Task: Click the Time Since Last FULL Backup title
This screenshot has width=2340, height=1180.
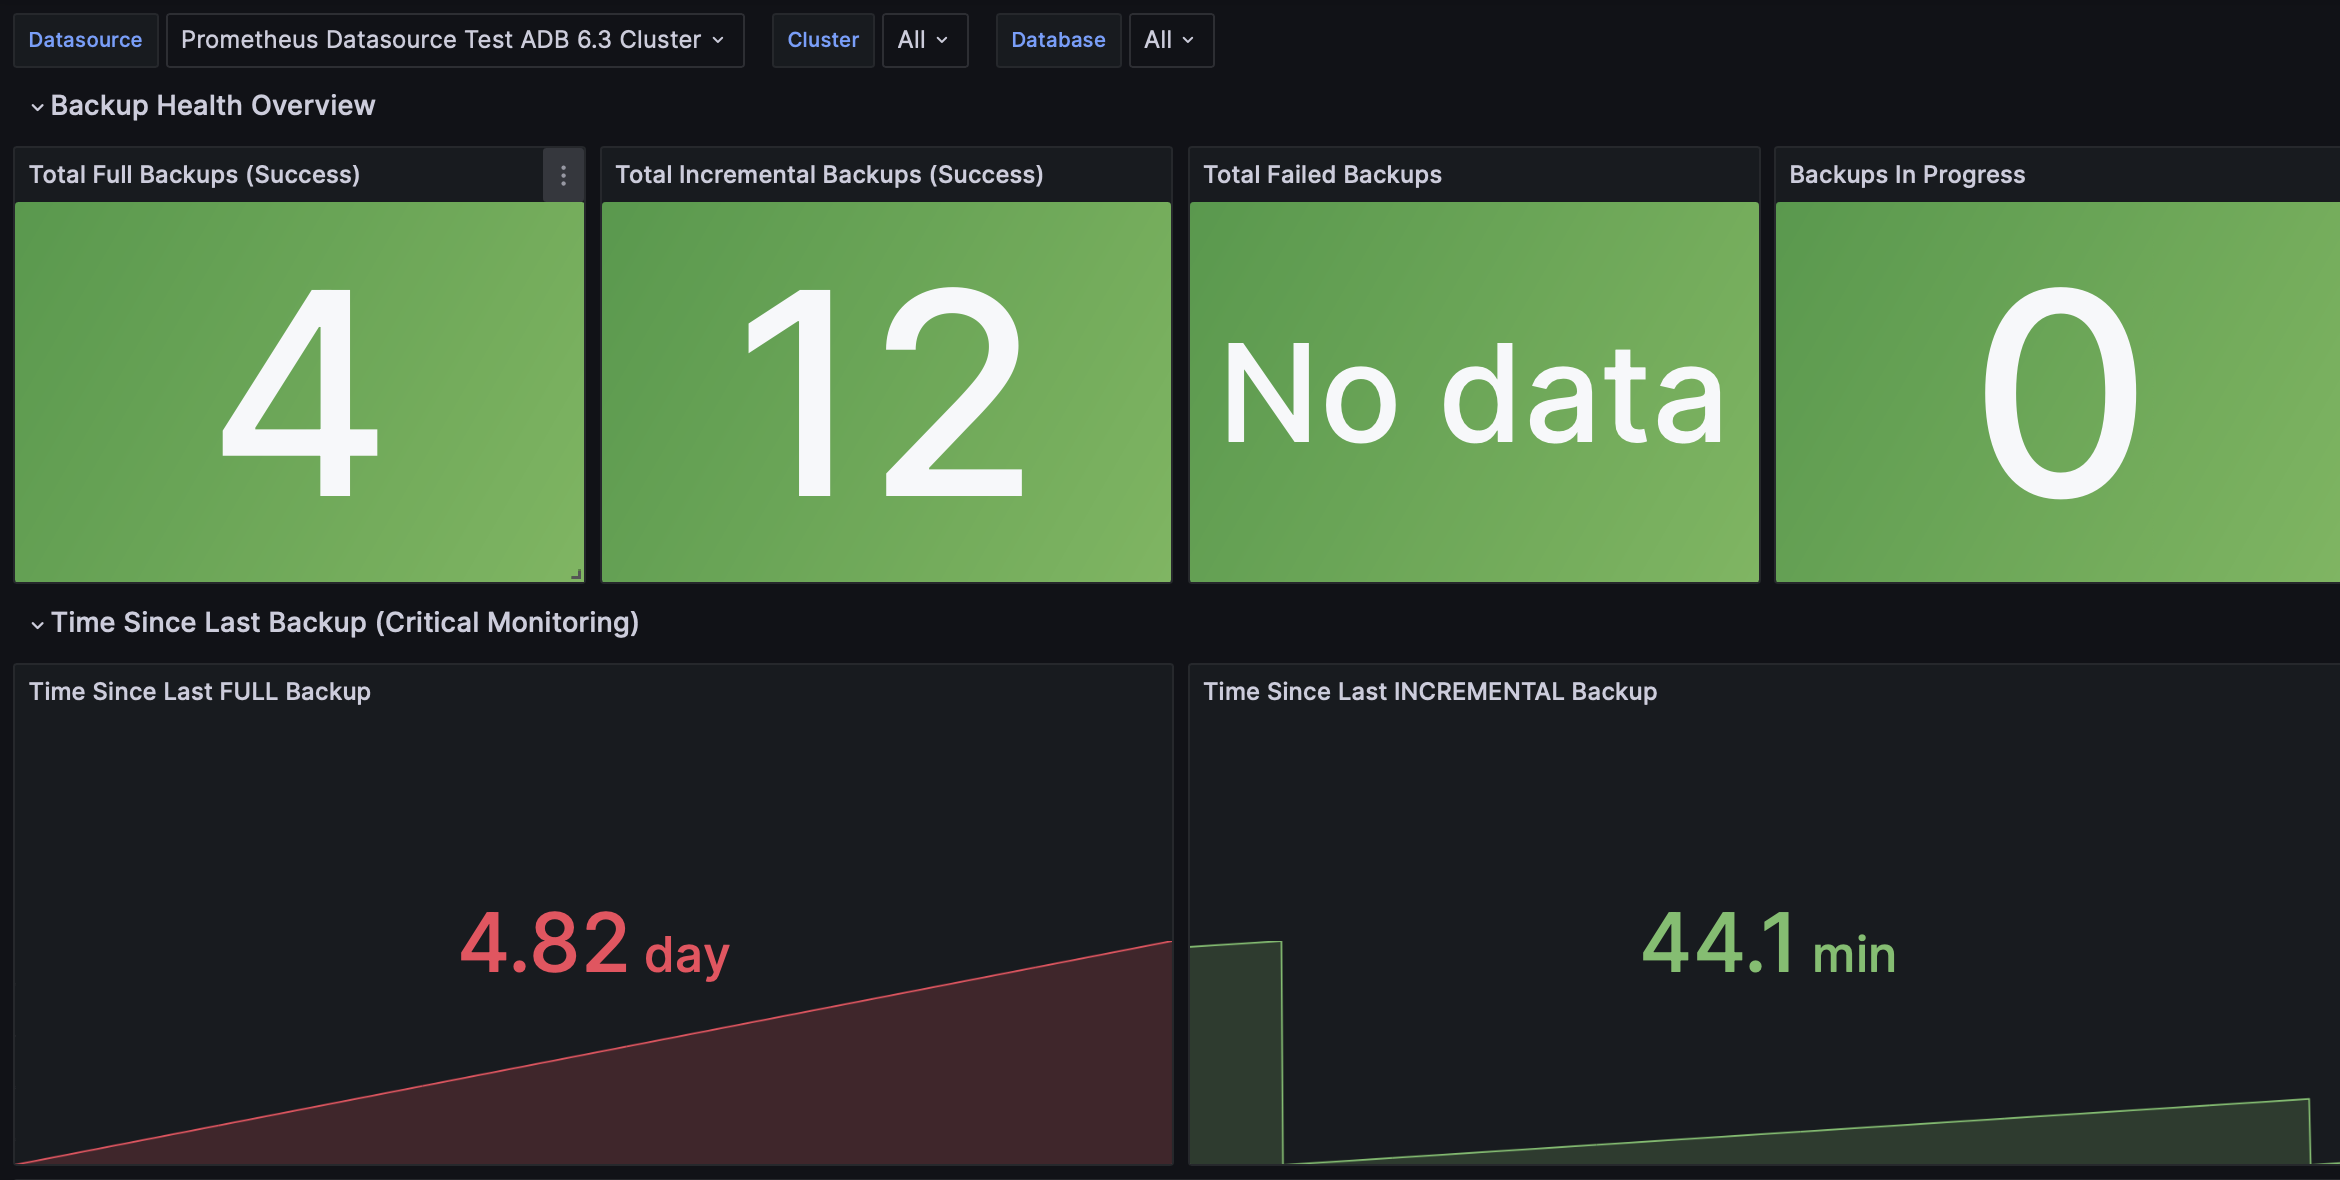Action: [200, 692]
